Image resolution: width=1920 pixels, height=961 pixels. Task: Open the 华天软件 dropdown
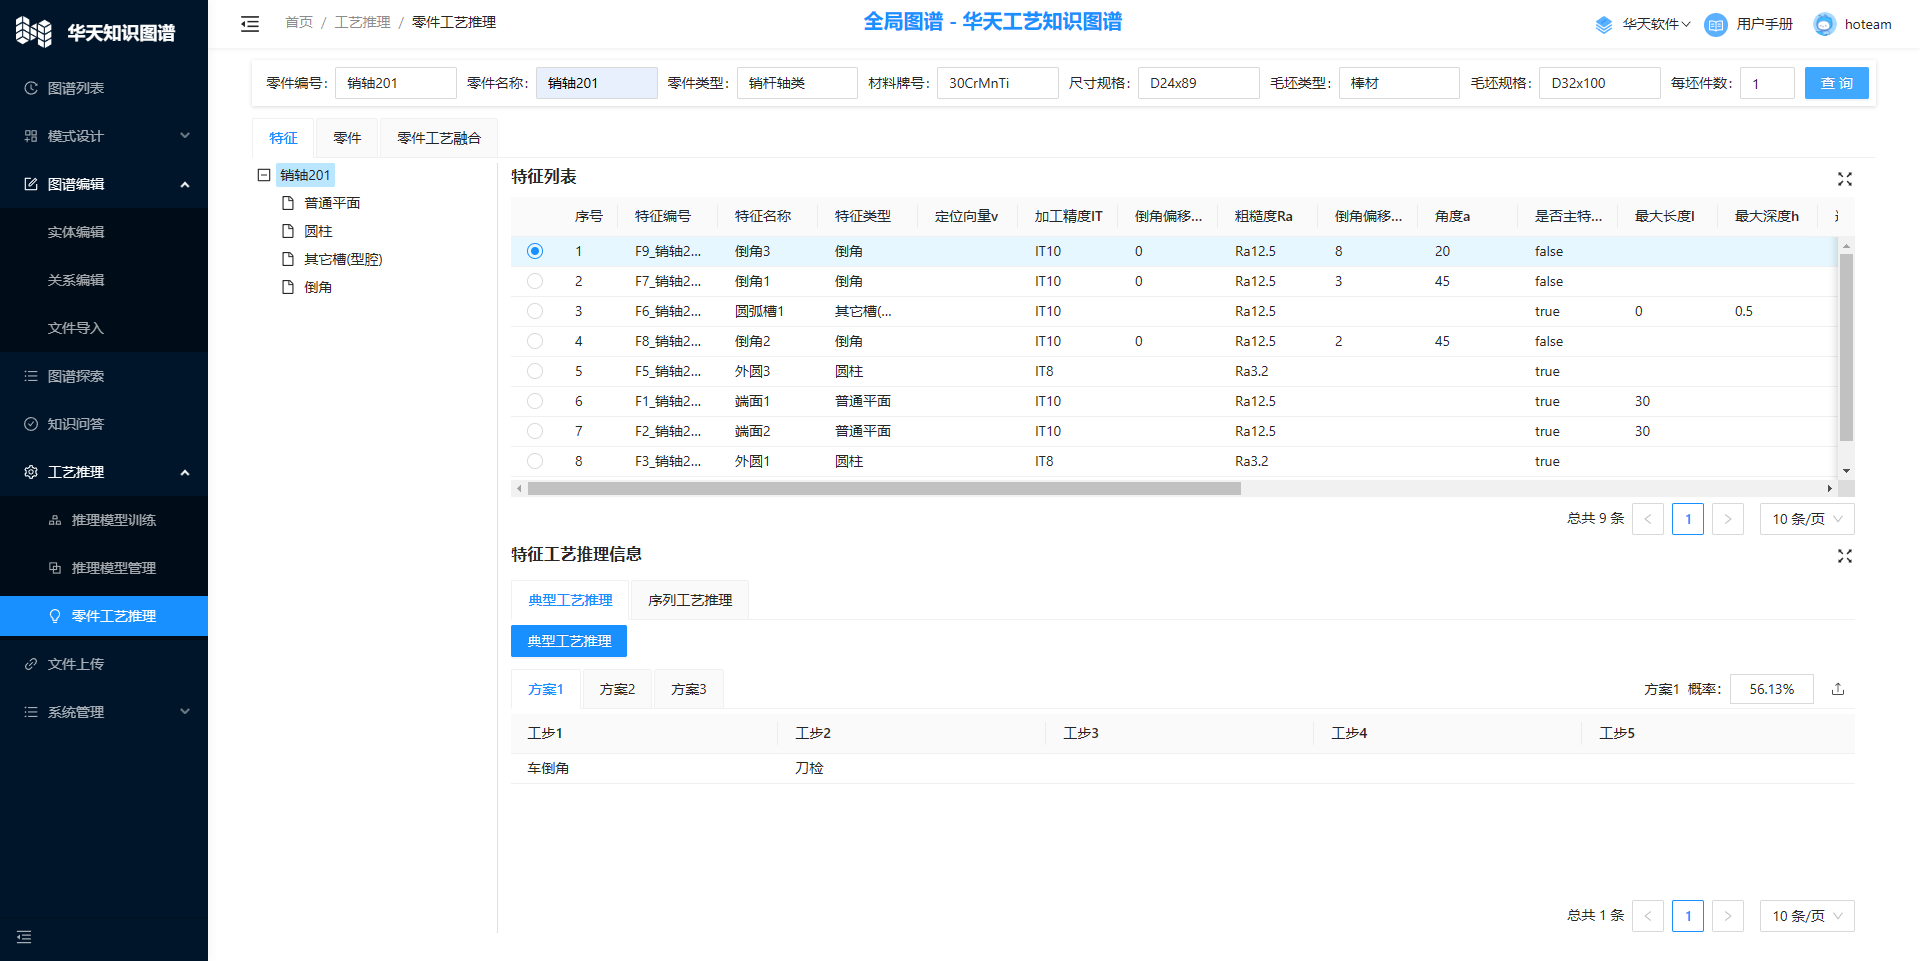(1655, 25)
